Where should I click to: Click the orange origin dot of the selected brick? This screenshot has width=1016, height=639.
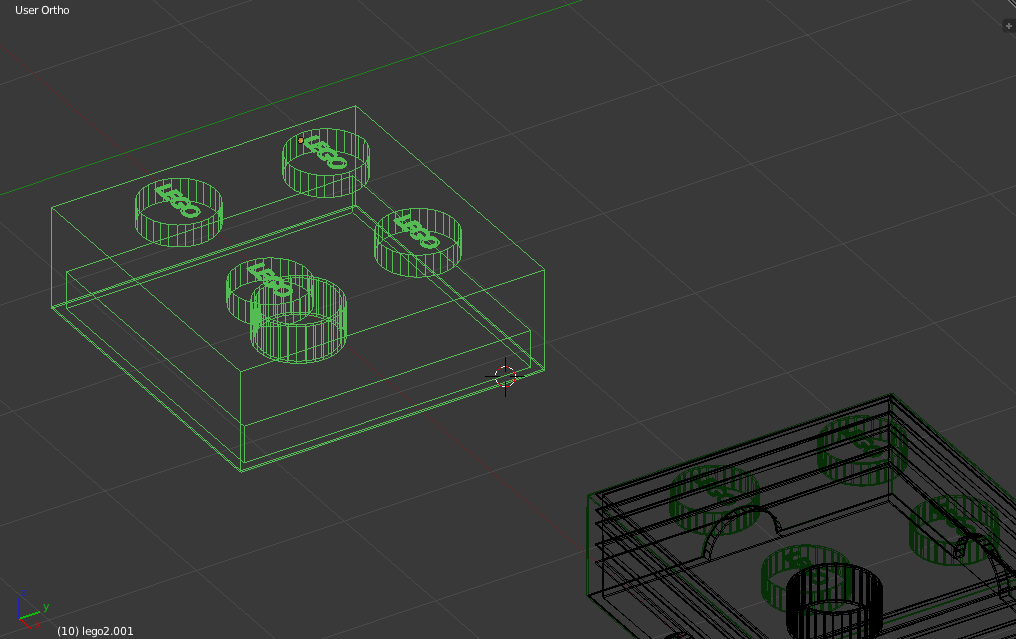tap(301, 140)
